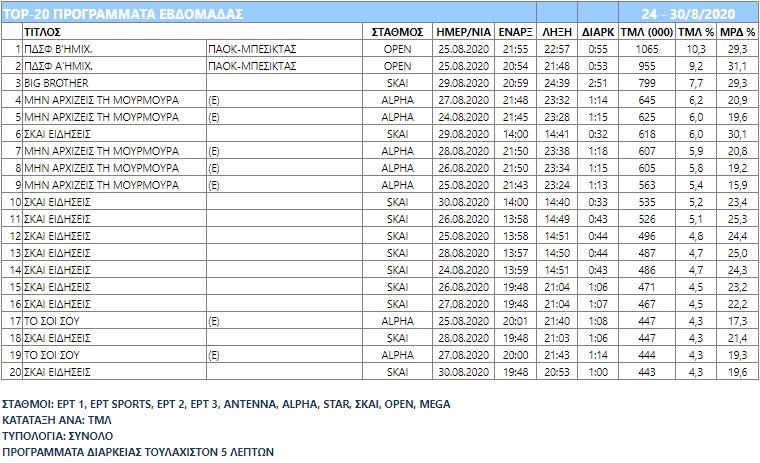
Task: Click the ΔΙΑΡΚ column header
Action: coord(597,32)
